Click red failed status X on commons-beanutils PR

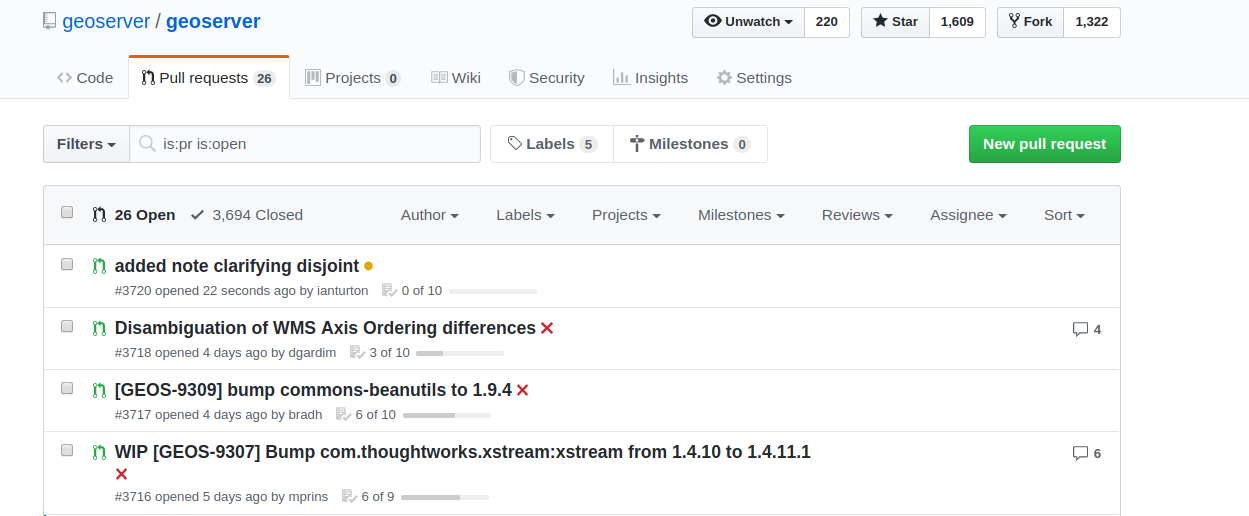tap(522, 390)
